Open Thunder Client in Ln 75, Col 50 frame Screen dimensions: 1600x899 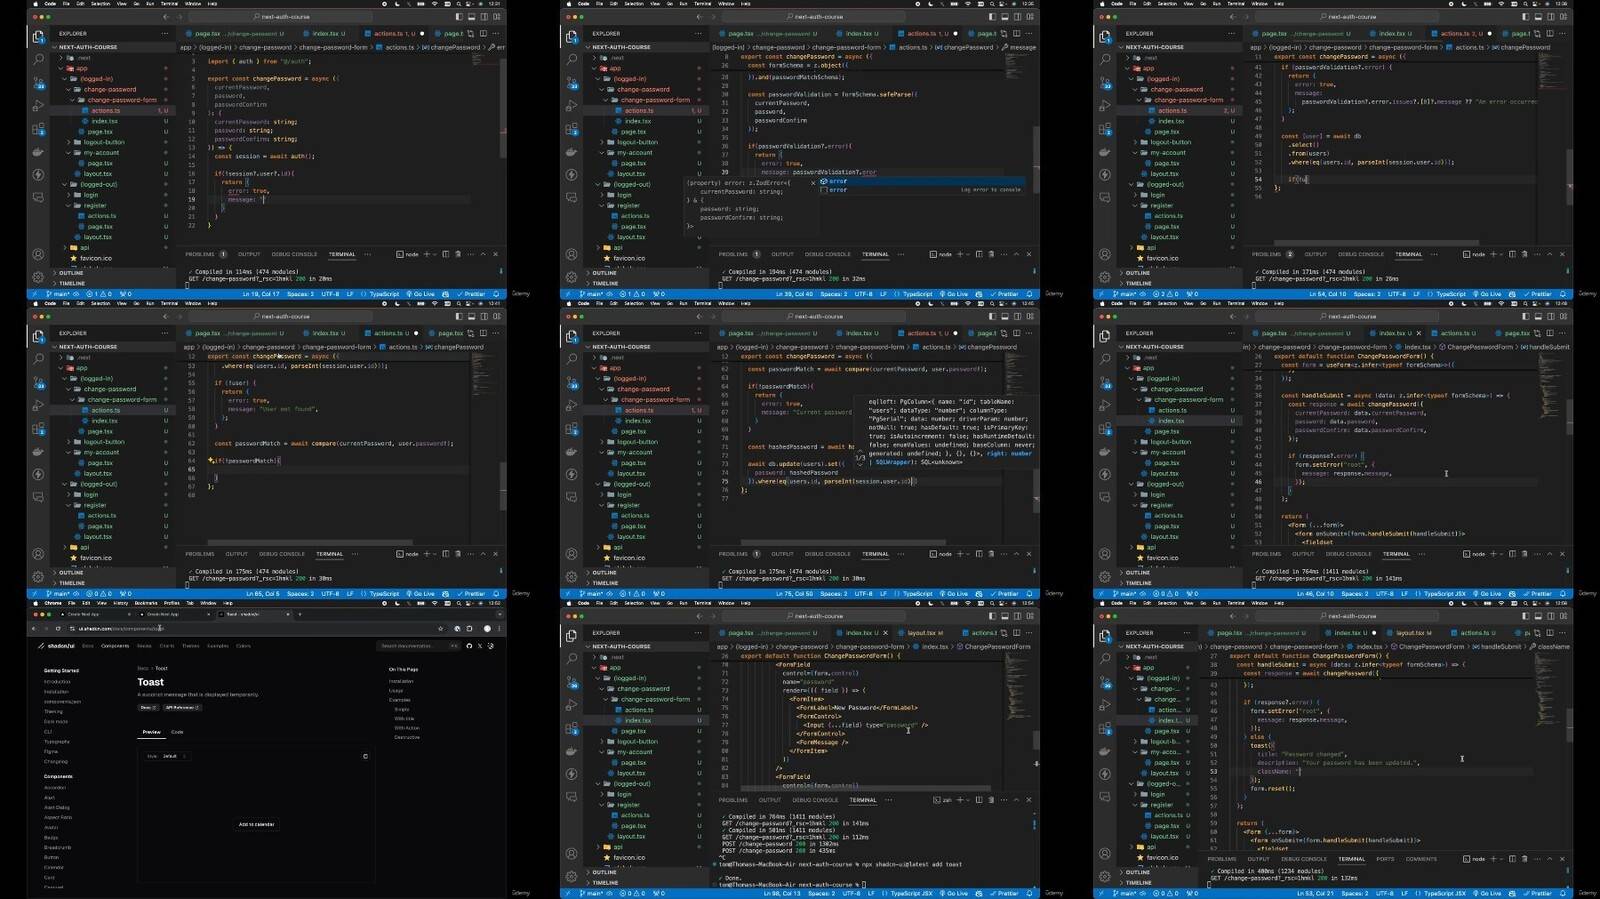tap(571, 474)
